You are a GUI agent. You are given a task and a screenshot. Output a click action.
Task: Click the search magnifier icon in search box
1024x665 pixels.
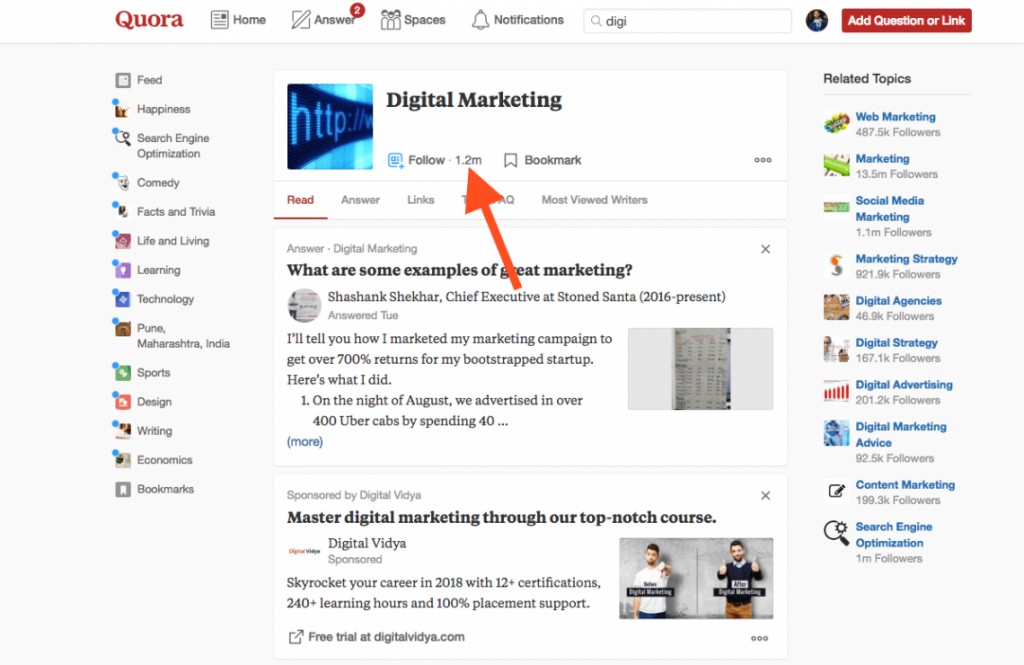(x=596, y=21)
